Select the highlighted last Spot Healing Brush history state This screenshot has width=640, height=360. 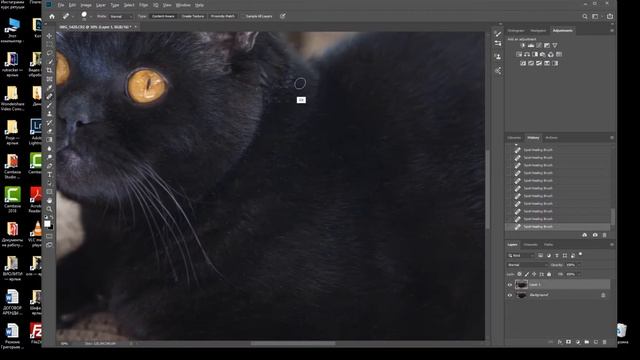coord(557,227)
